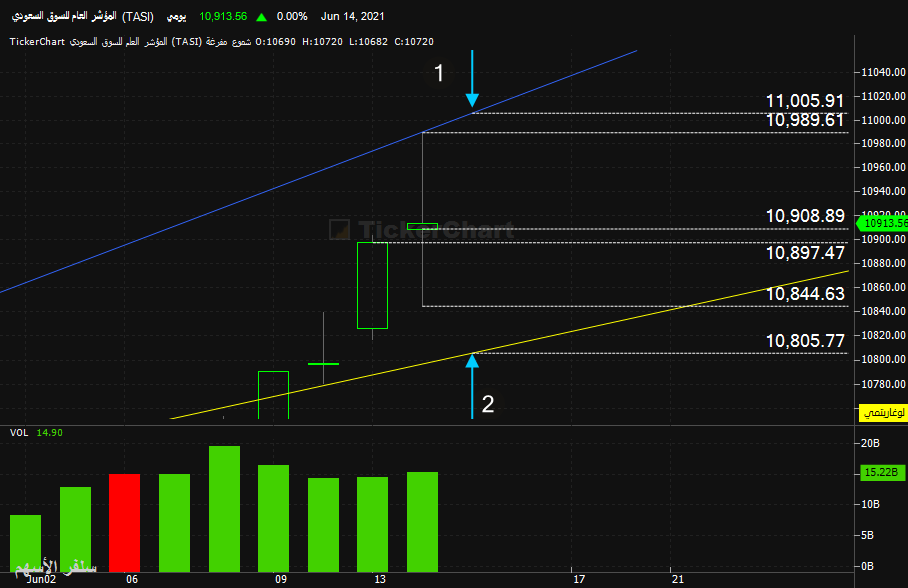Select the red volume bar on Jun 06
This screenshot has height=588, width=908.
pyautogui.click(x=125, y=523)
